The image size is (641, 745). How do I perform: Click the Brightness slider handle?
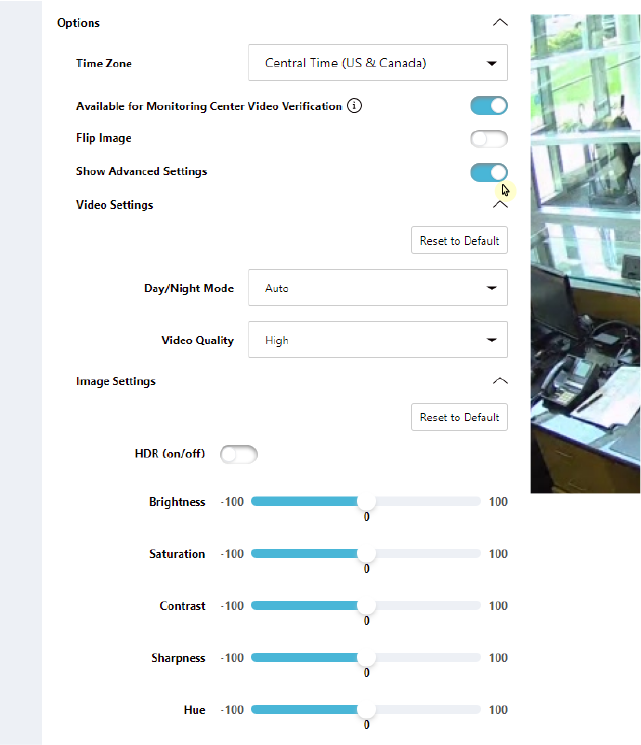[x=366, y=501]
